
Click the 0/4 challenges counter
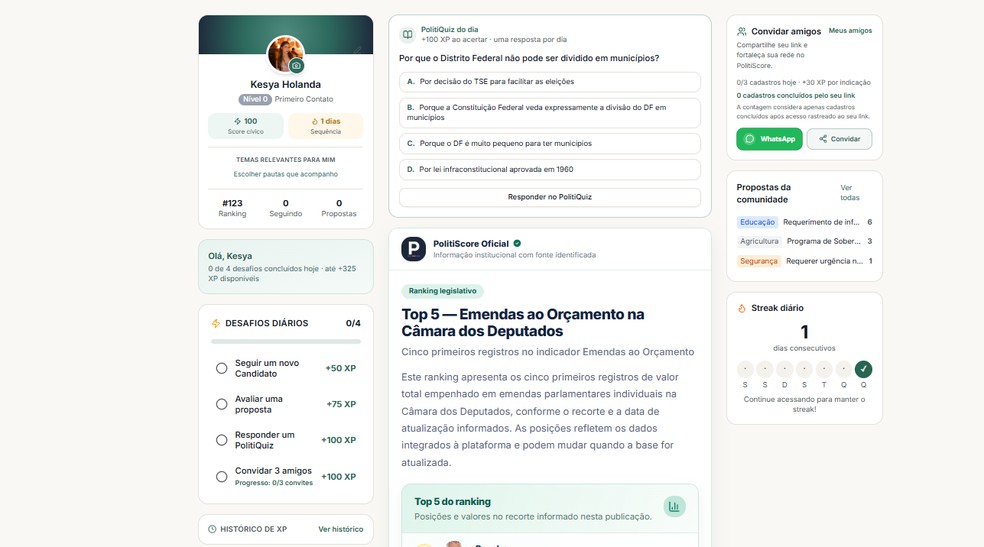pos(353,323)
